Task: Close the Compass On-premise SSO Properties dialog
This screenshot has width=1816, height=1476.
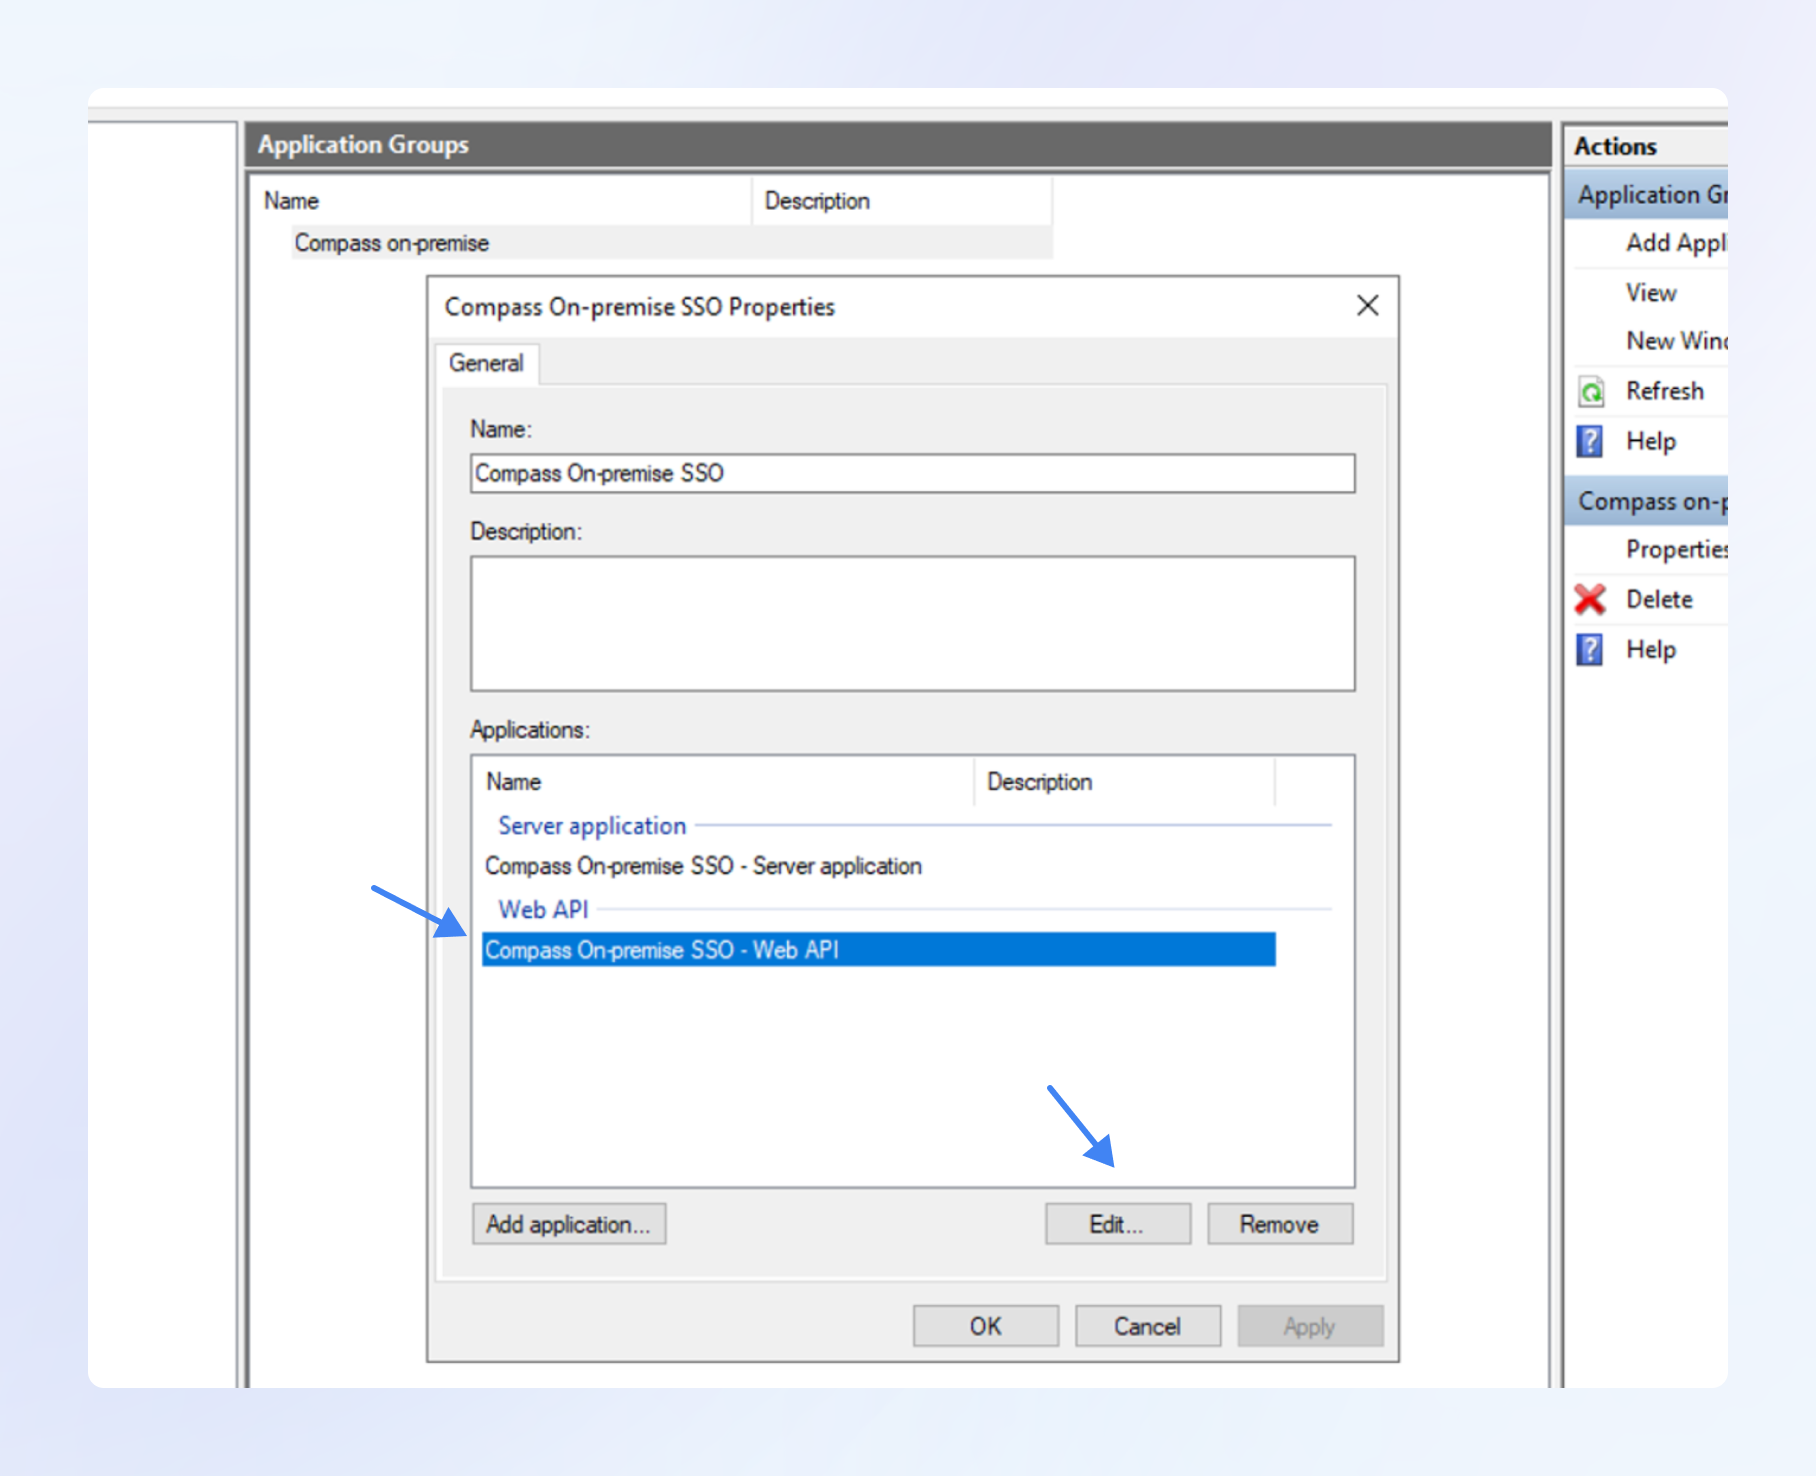Action: 1367,306
